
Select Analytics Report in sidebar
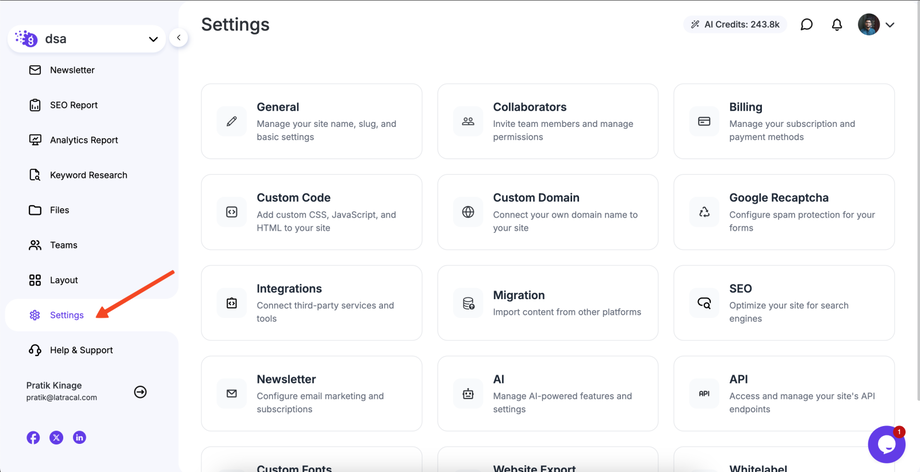(83, 140)
